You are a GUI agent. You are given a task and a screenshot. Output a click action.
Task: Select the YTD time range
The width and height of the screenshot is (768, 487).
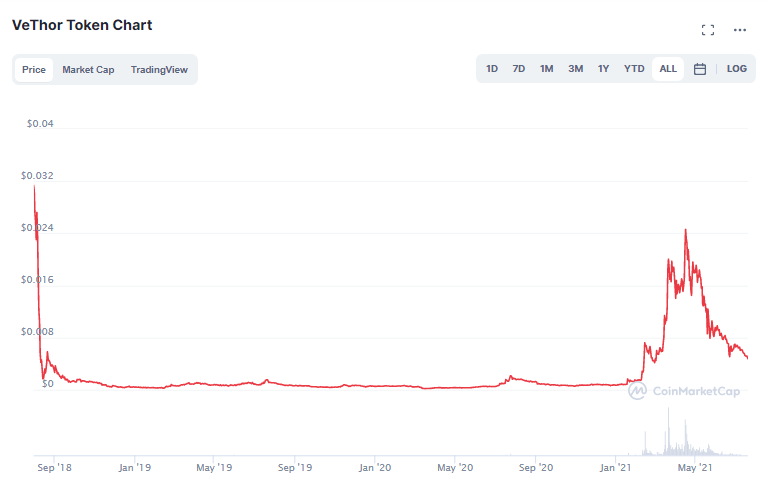[634, 69]
